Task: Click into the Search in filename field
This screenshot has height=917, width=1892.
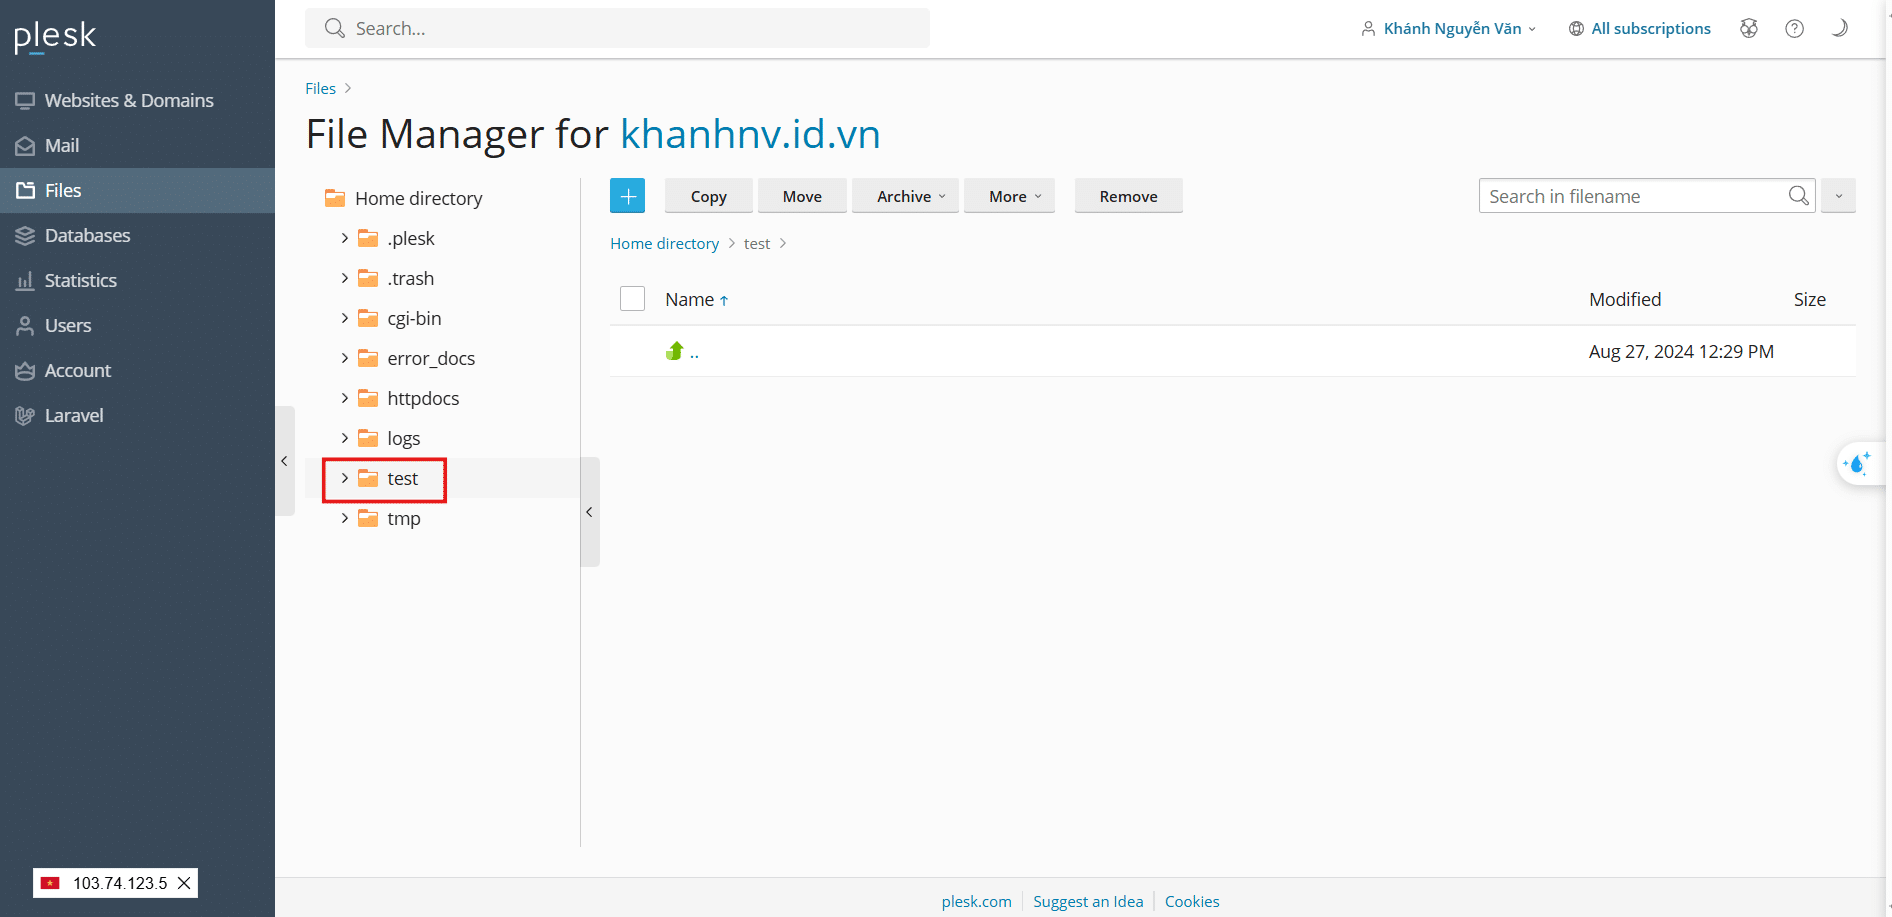Action: click(1632, 196)
